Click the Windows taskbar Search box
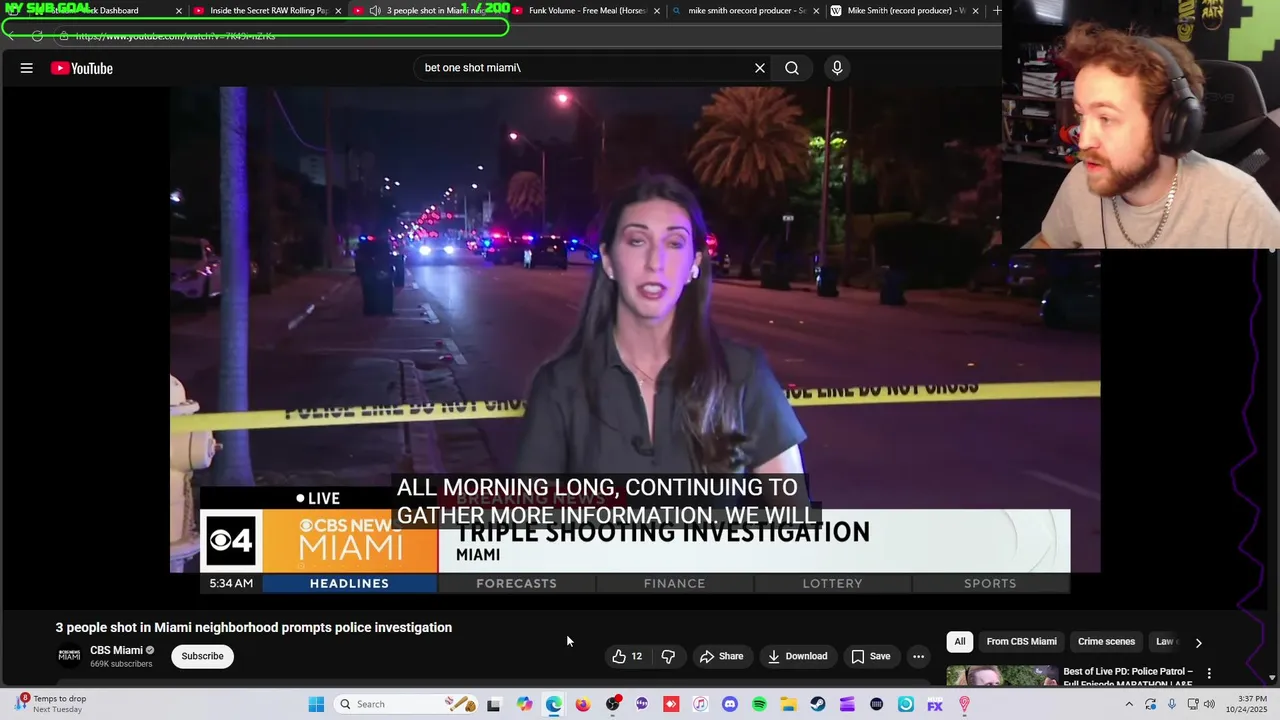The height and width of the screenshot is (720, 1280). pos(405,704)
